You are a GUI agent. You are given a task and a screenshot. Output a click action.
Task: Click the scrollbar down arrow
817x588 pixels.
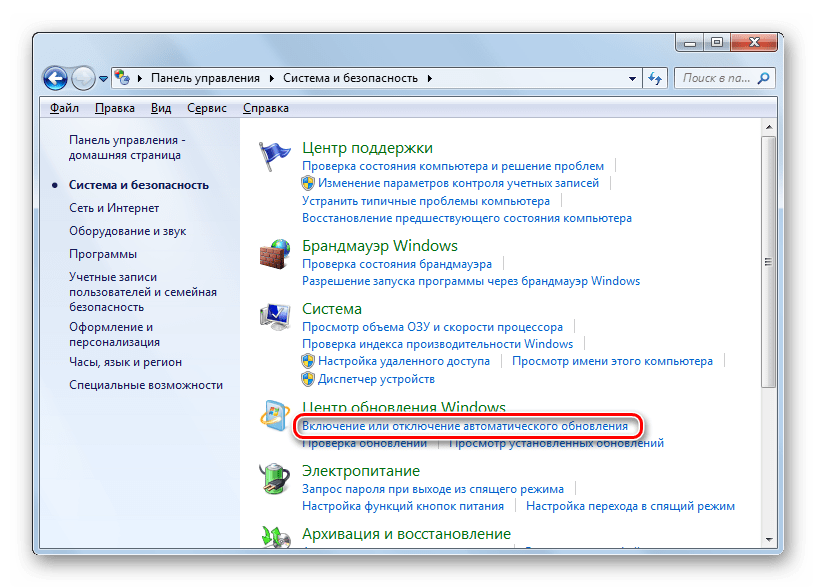click(769, 540)
